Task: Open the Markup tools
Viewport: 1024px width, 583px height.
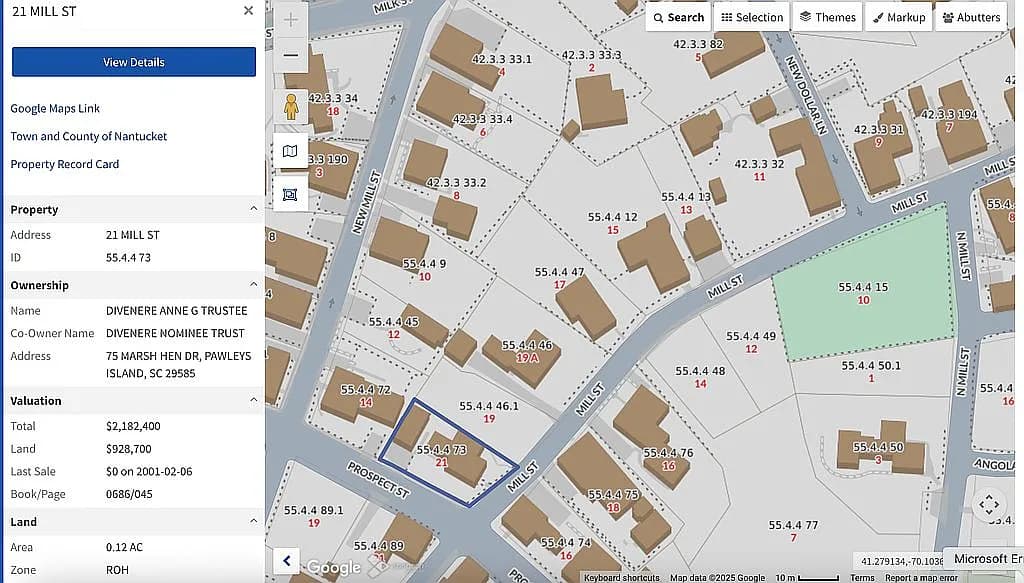Action: pos(899,18)
